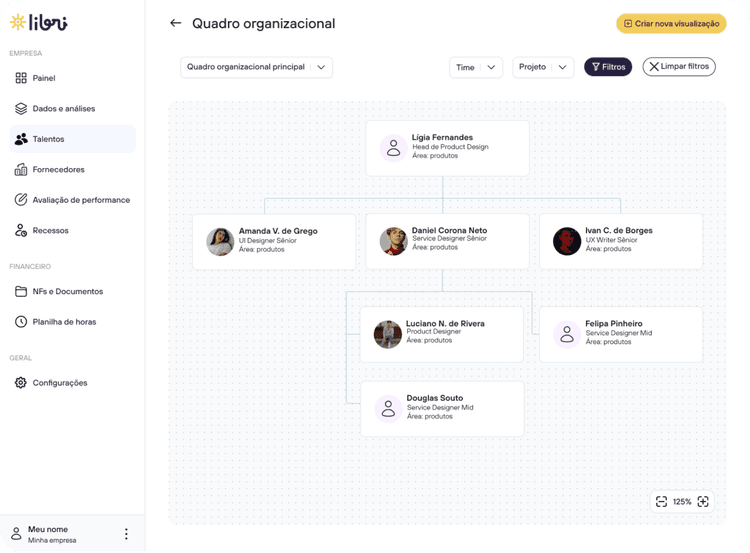The height and width of the screenshot is (553, 750).
Task: Click the Painel grid icon in sidebar
Action: (21, 78)
